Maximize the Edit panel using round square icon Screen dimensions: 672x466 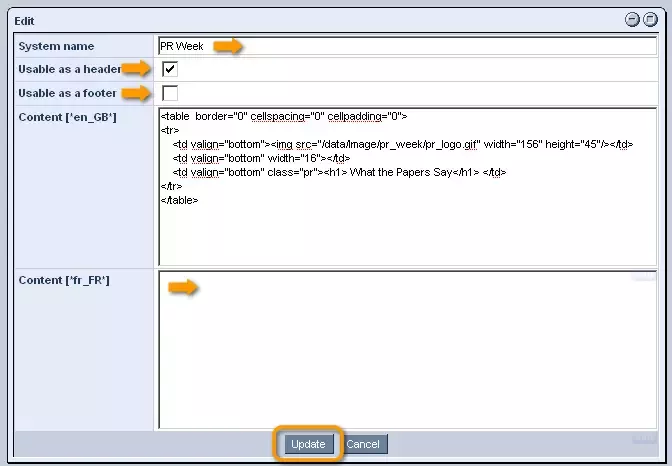pyautogui.click(x=649, y=19)
